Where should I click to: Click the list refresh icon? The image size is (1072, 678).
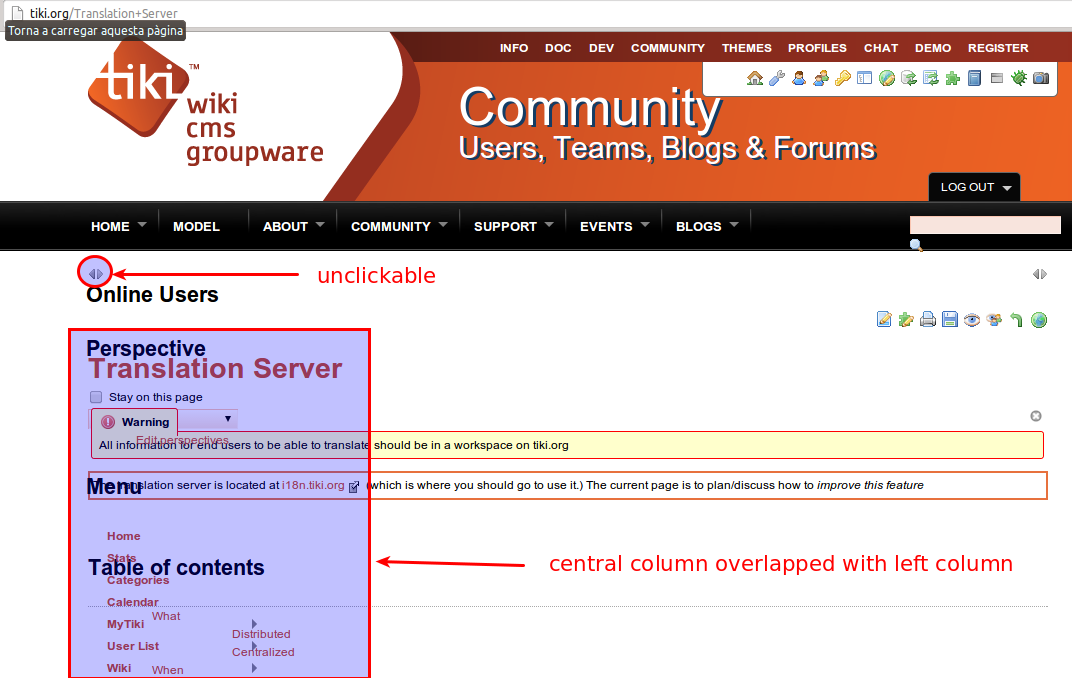tap(930, 79)
